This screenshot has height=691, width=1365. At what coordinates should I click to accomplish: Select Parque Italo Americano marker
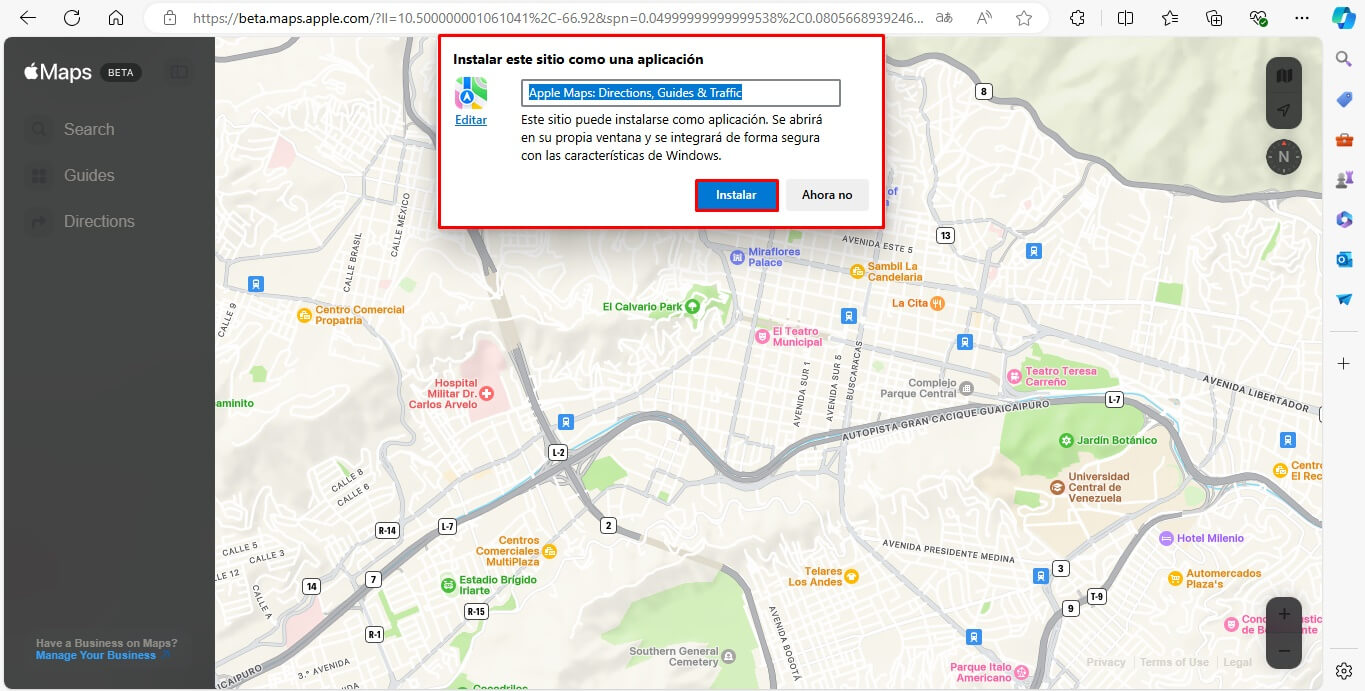(1023, 672)
